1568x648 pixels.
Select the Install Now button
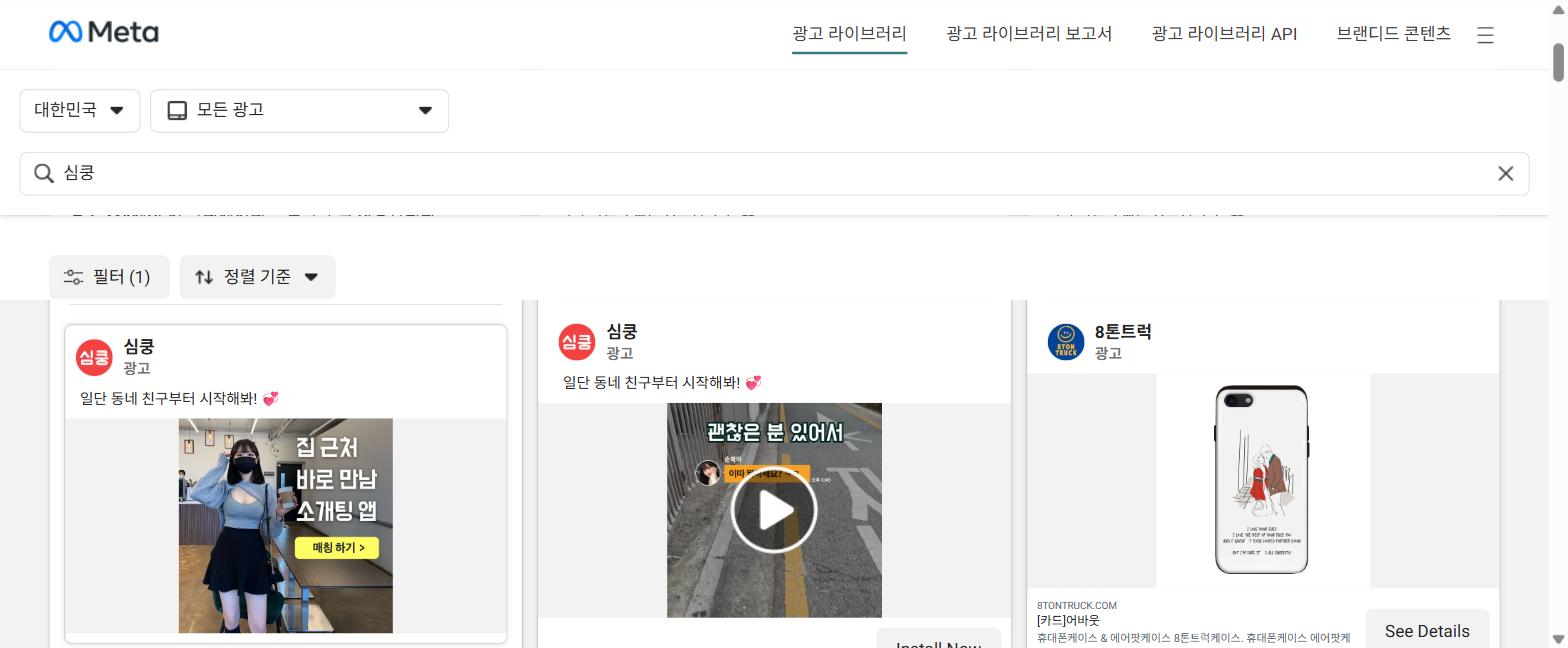pos(938,640)
